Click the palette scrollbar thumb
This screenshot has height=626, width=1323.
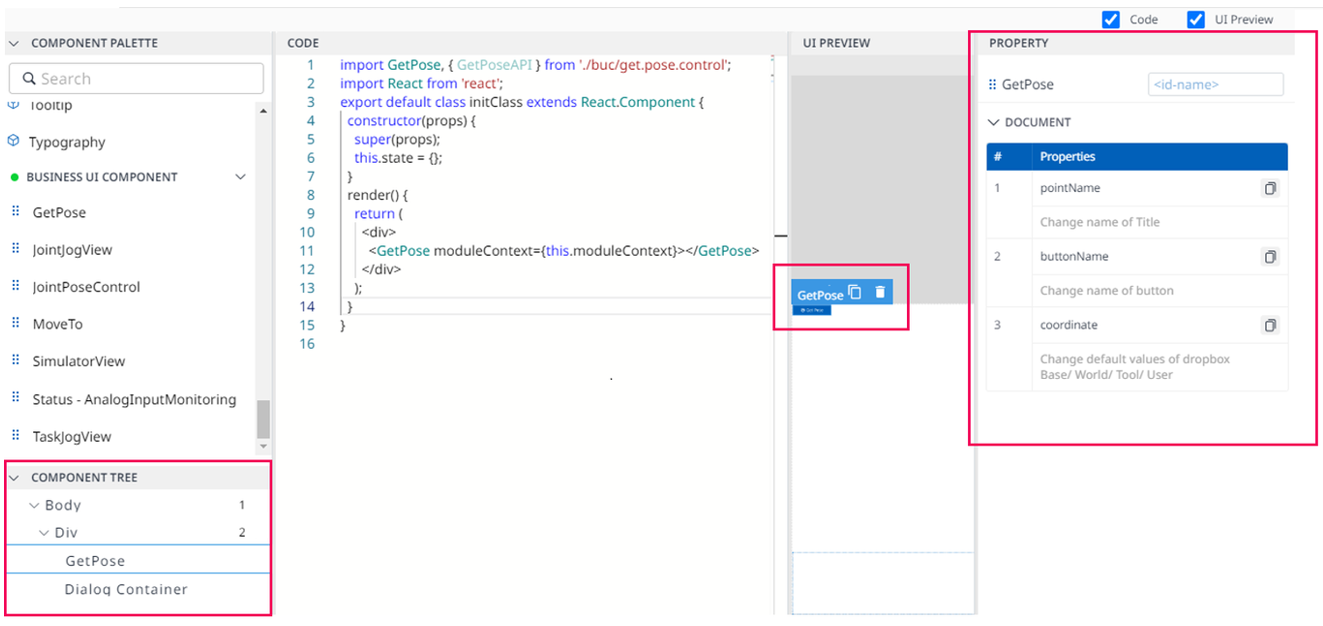point(263,419)
